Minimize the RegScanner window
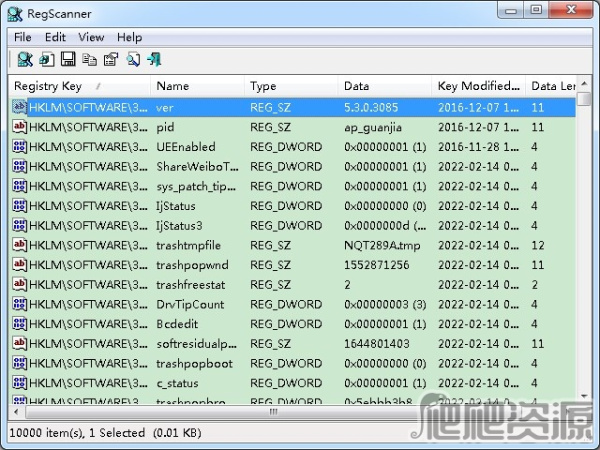The height and width of the screenshot is (450, 600). coord(511,10)
